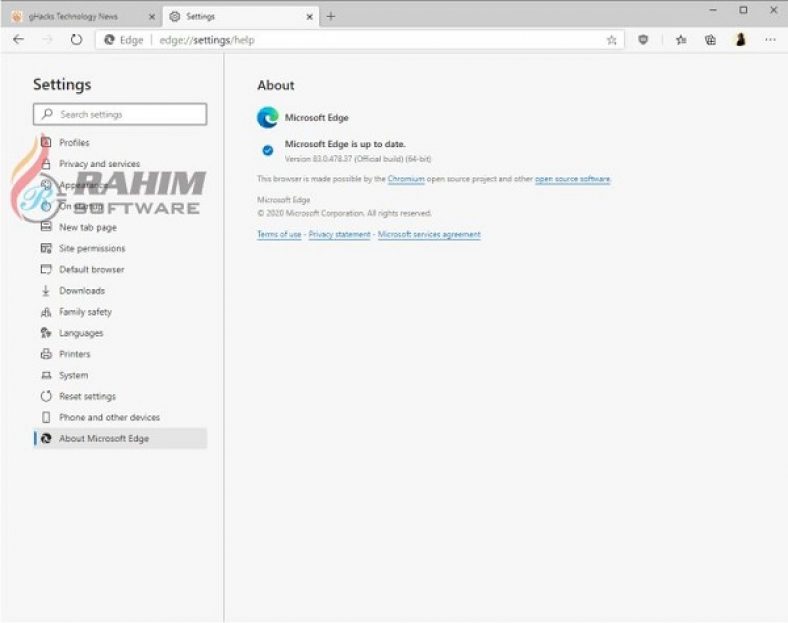Viewport: 788px width, 623px height.
Task: Click the 'Microsoft Edge is up to date' text
Action: coord(345,144)
